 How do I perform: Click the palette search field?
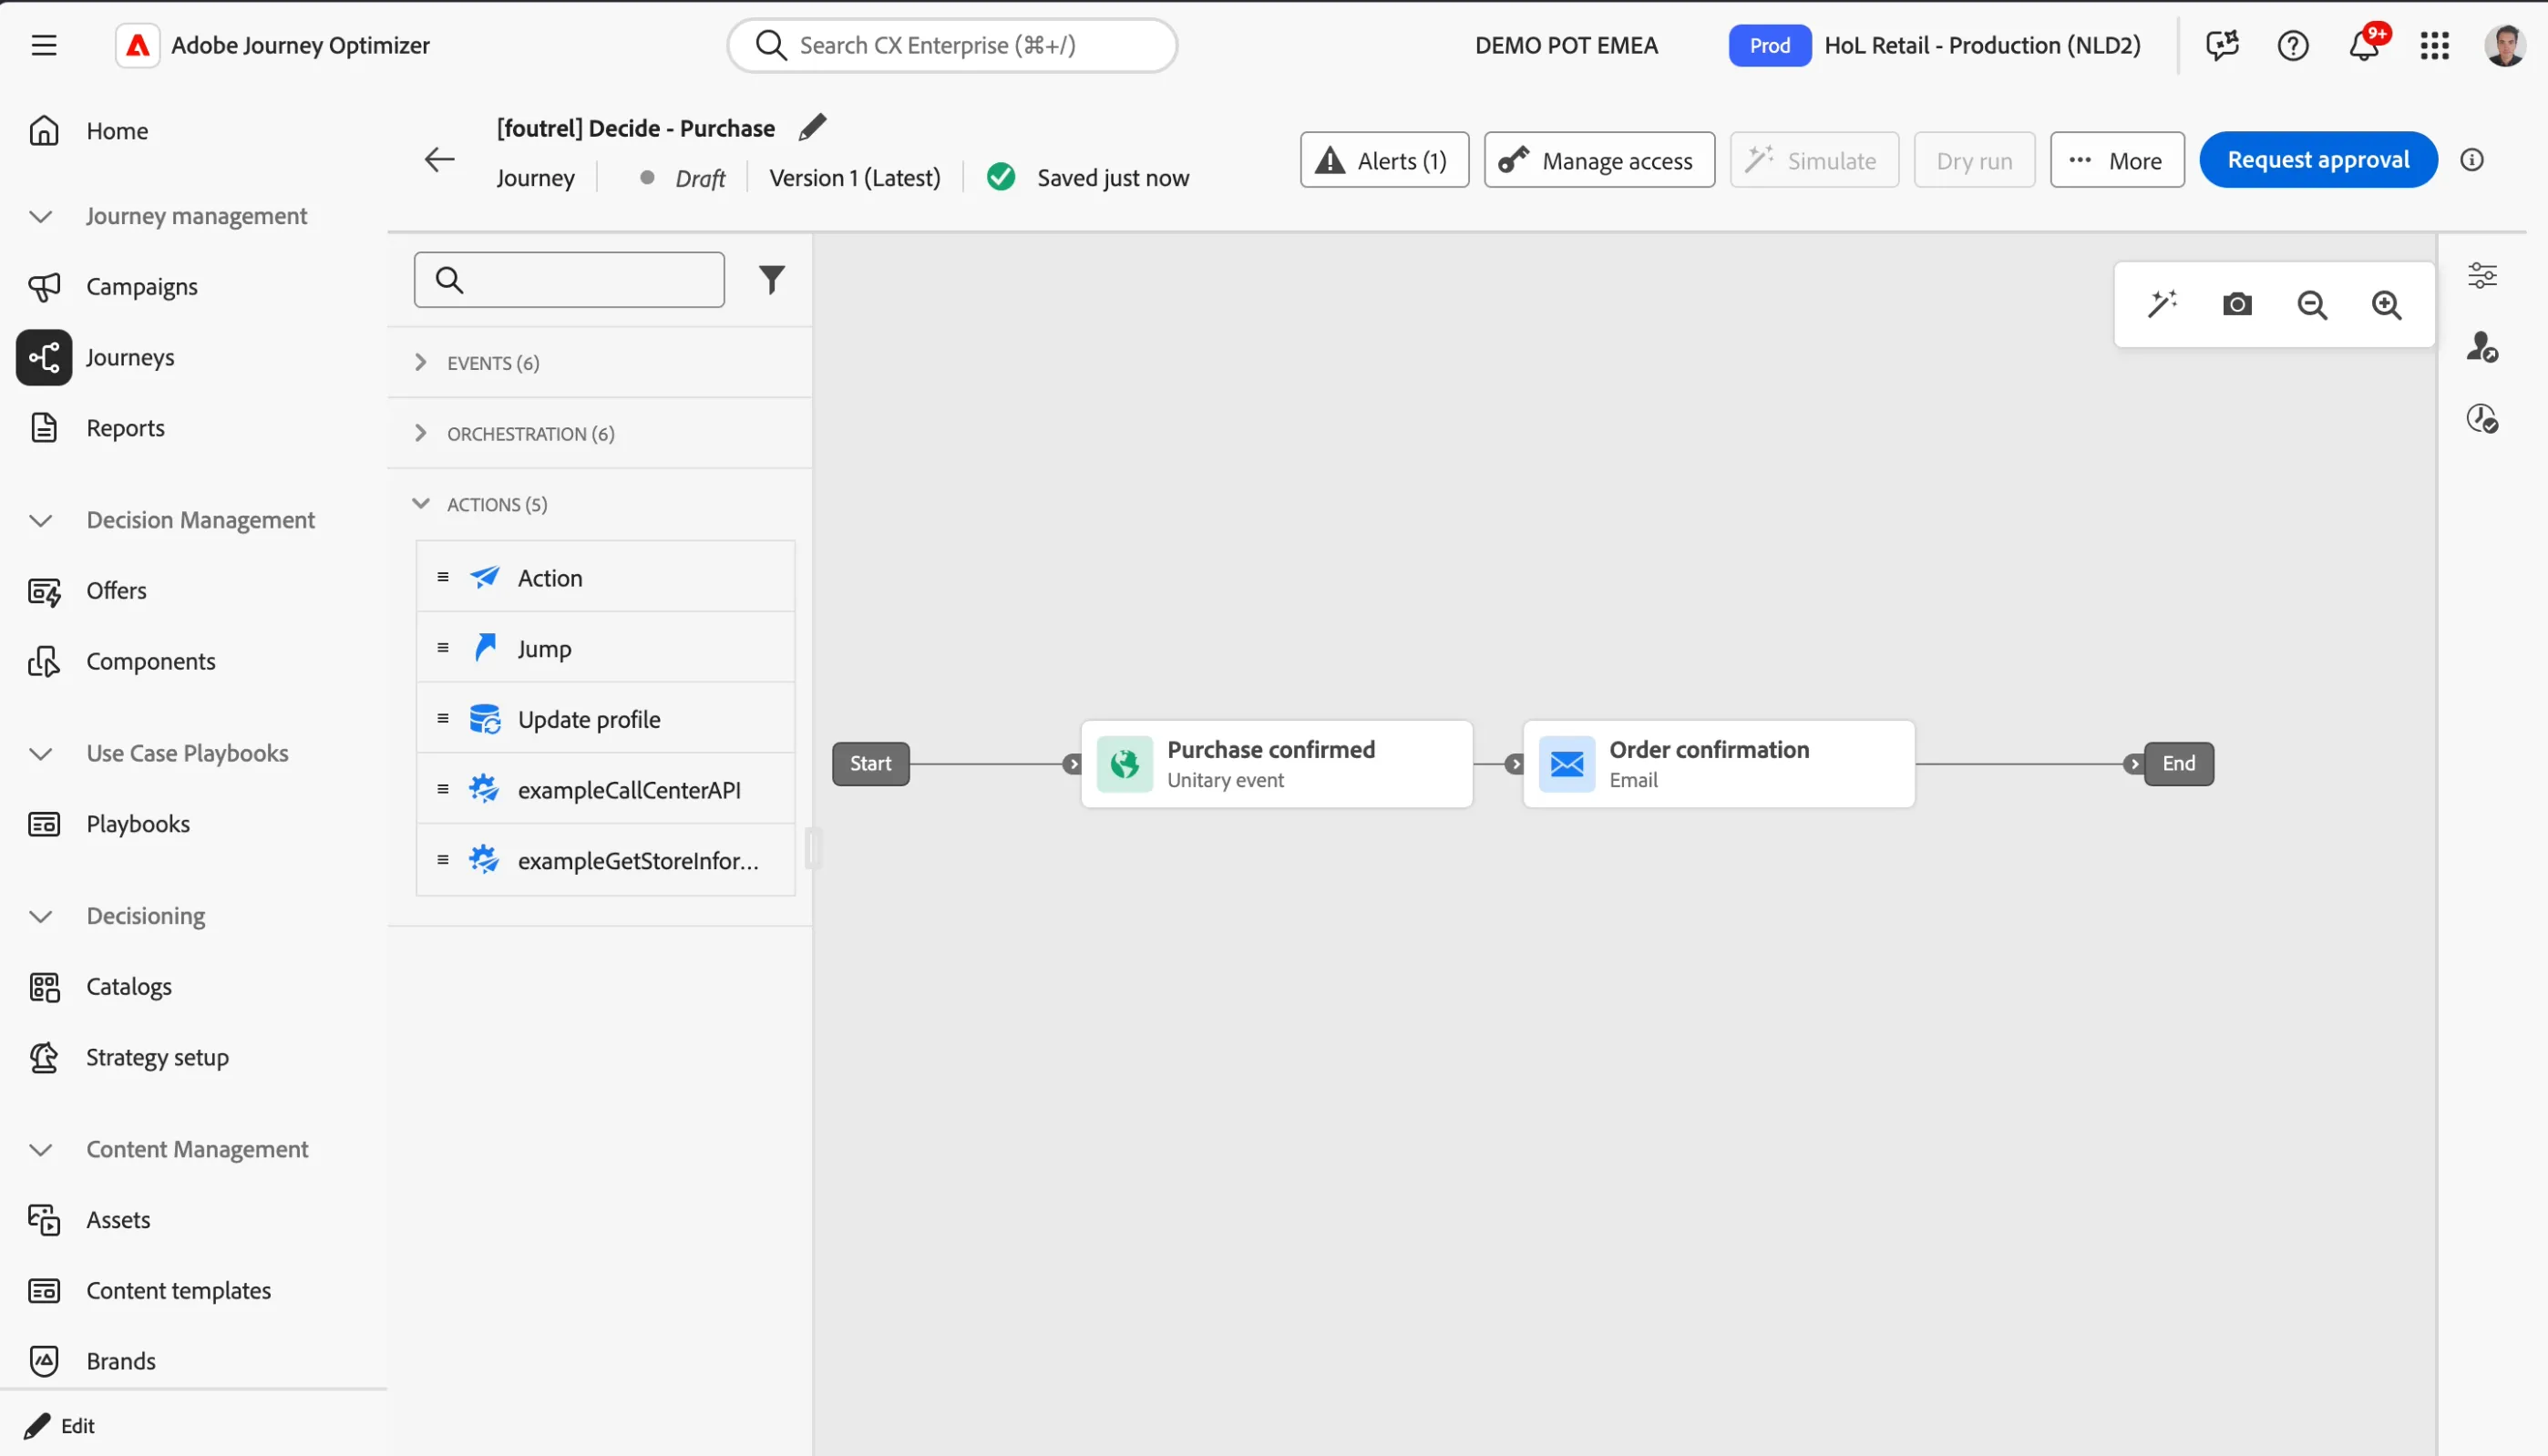(569, 280)
